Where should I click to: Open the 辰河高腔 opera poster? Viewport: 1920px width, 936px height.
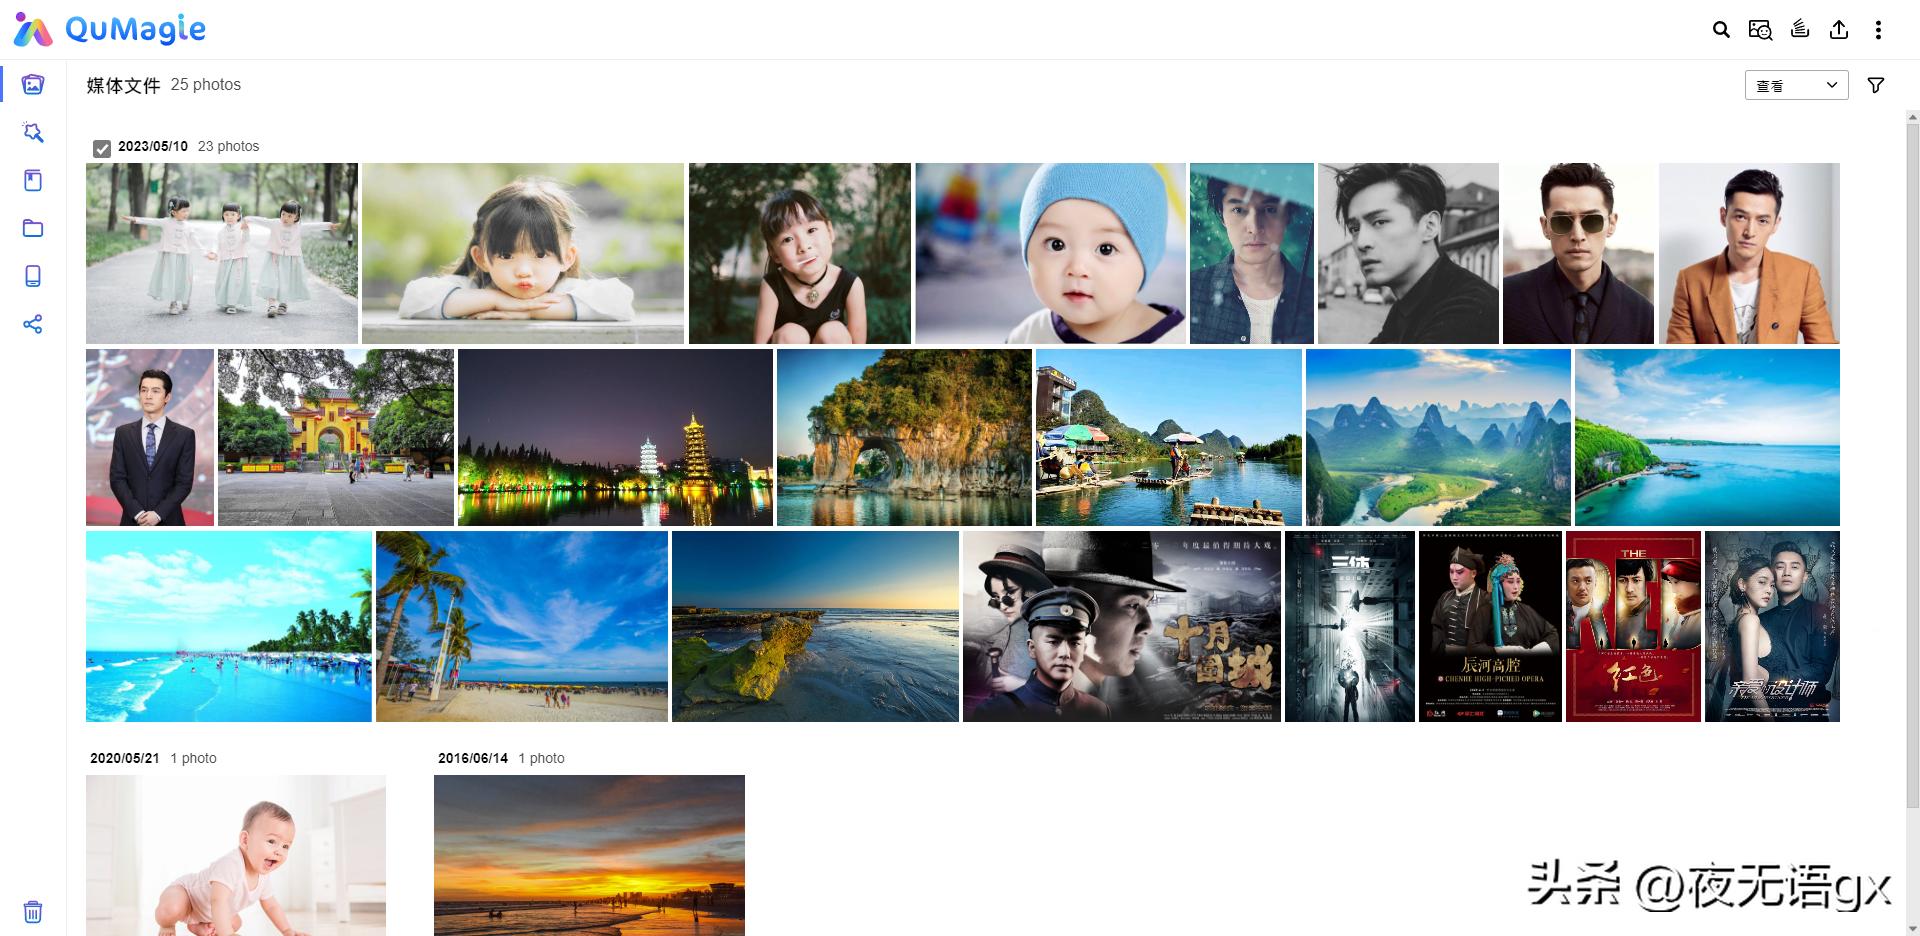1490,626
